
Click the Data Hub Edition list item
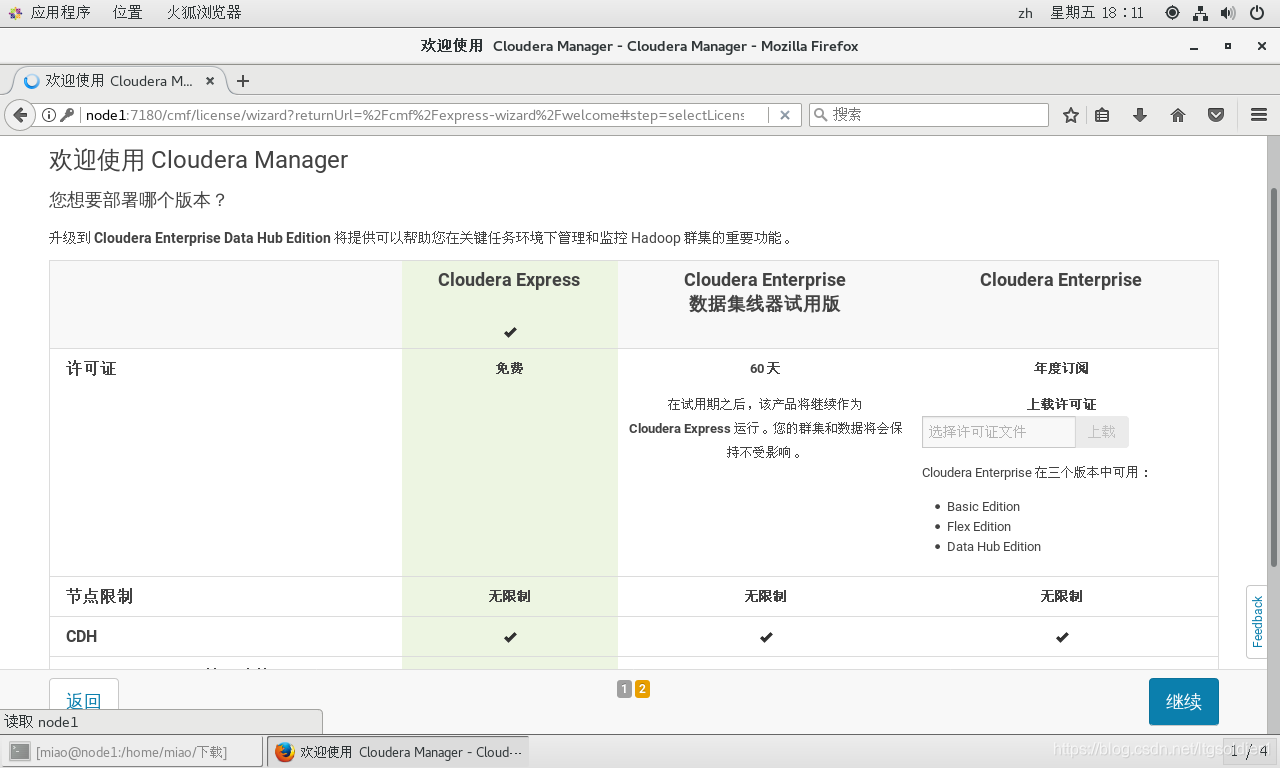[993, 546]
